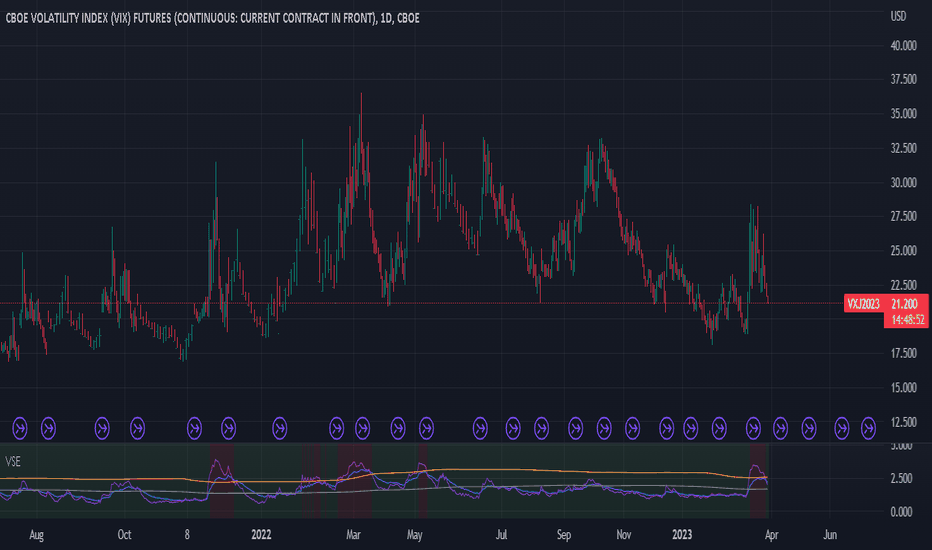Click the contract switch marker nearest the Jun label
Viewport: 932px width, 550px height.
(842, 428)
